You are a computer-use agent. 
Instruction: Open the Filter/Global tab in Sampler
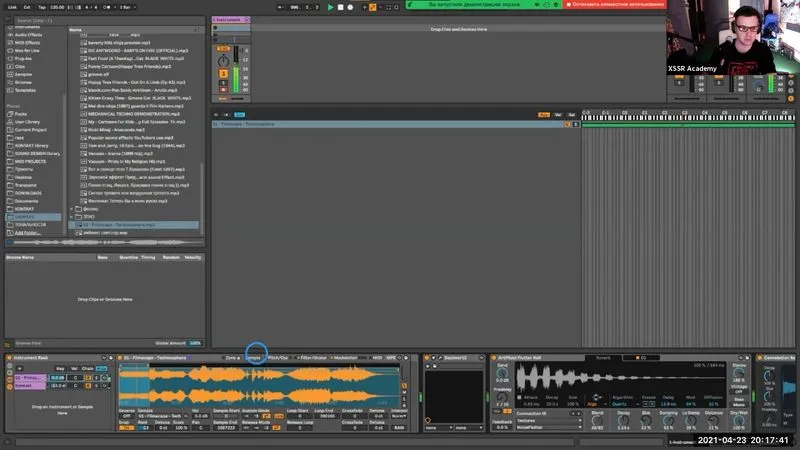[312, 358]
